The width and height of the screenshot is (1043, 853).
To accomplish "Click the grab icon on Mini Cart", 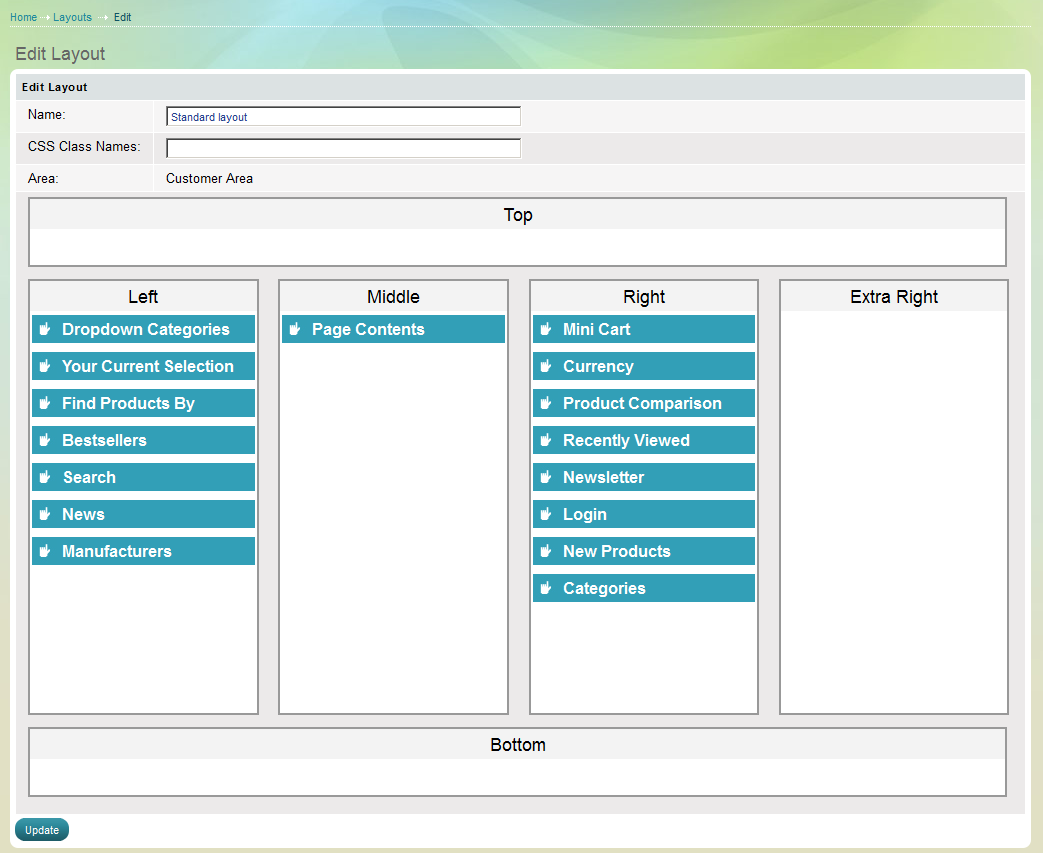I will [546, 329].
